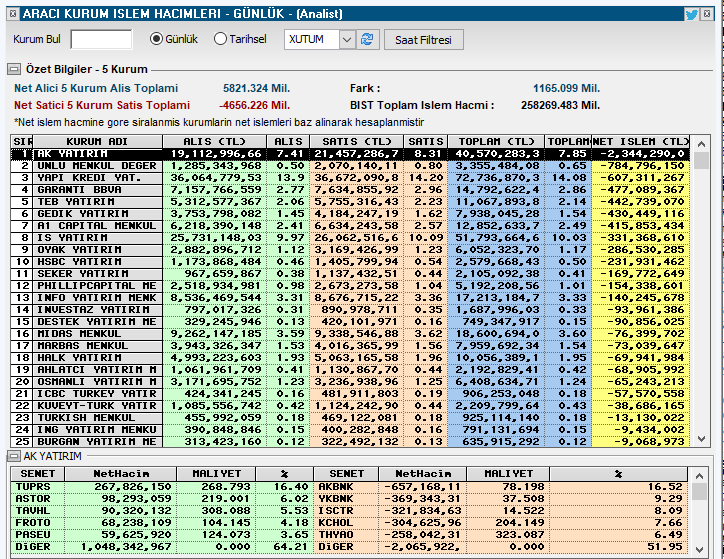724x559 pixels.
Task: Select the Tarihsel radio button
Action: click(220, 39)
